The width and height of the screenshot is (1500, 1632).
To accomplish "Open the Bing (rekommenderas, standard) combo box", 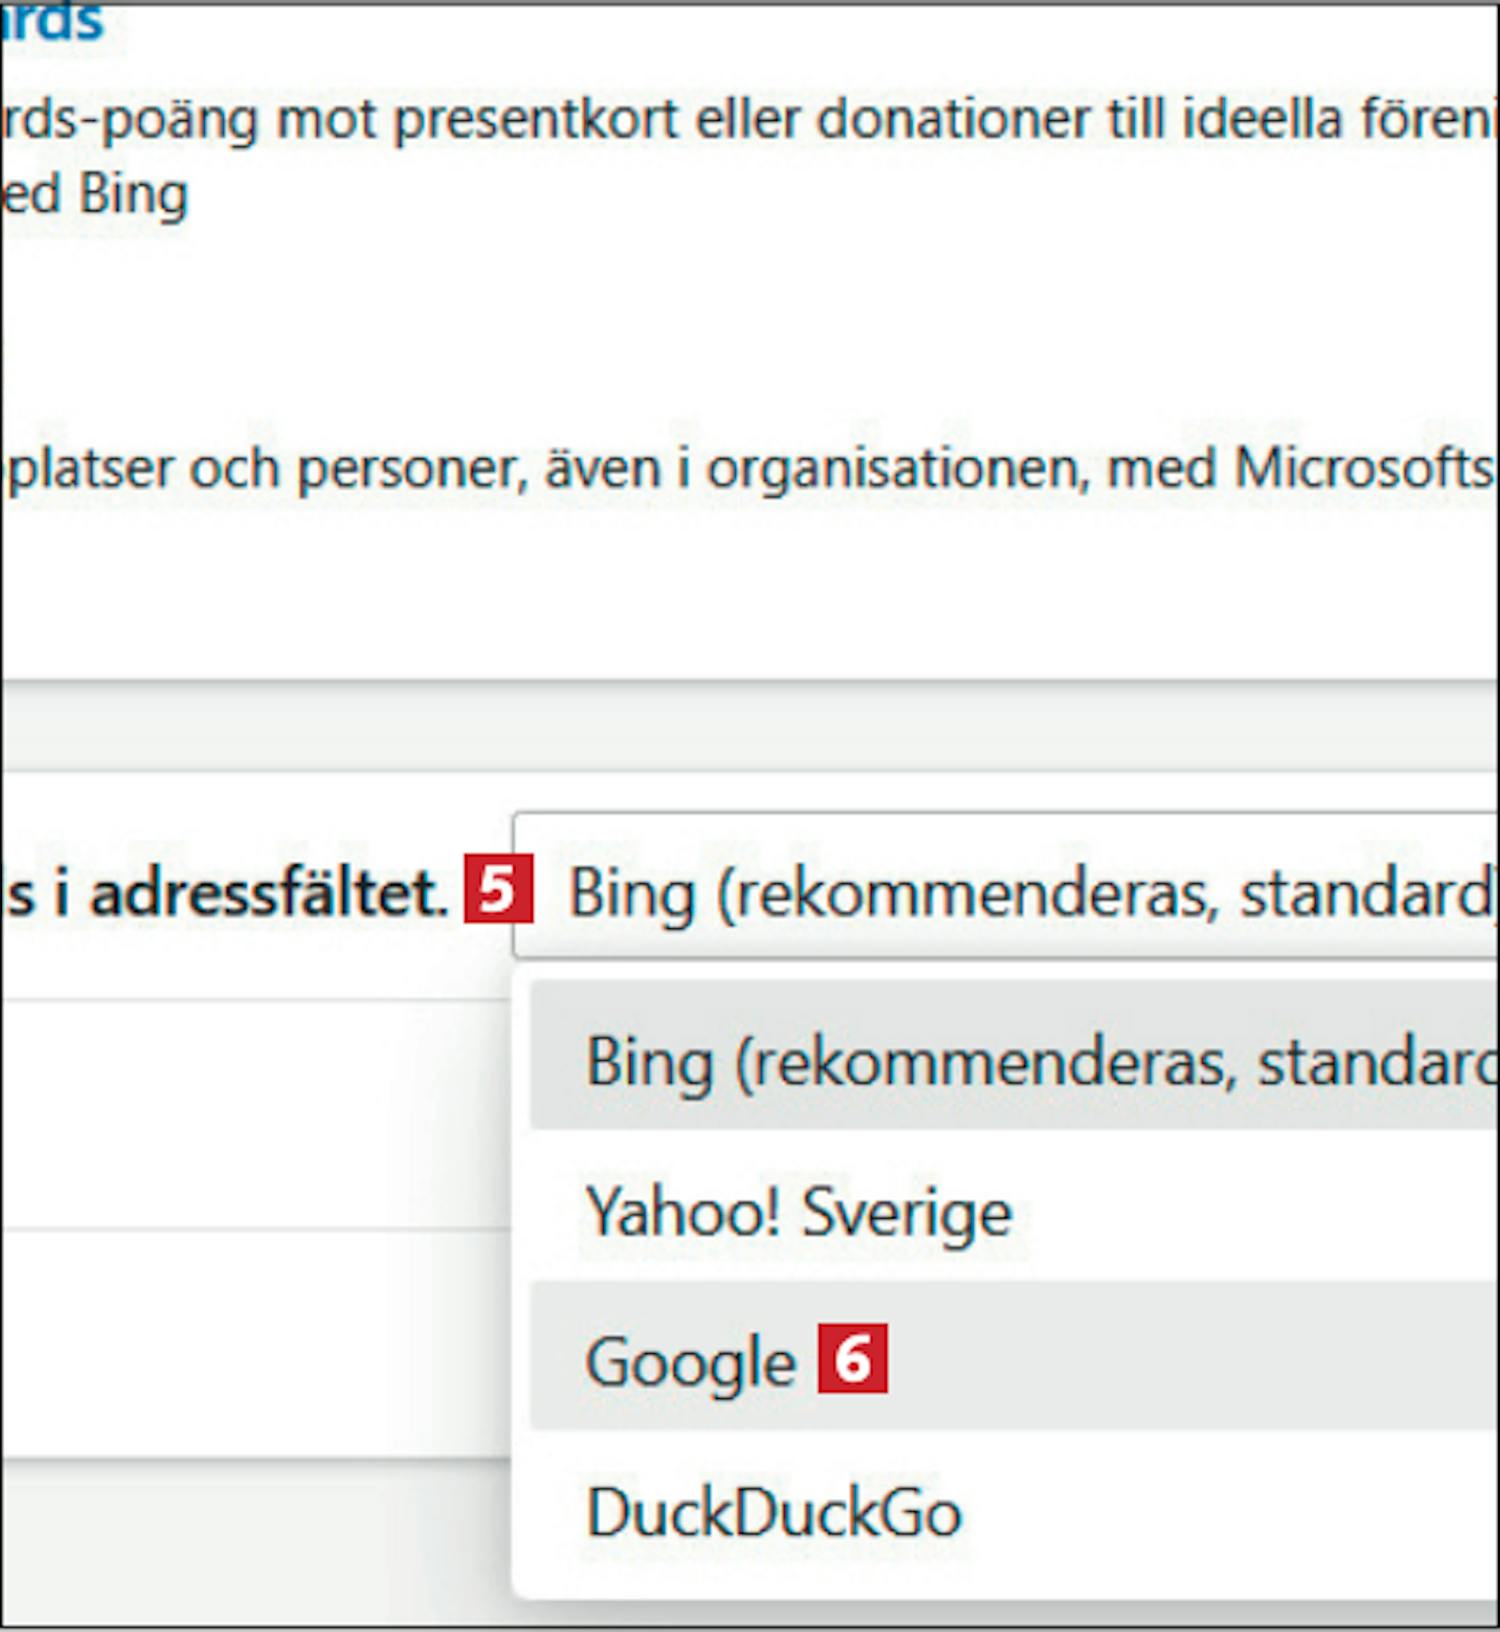I will tap(1006, 886).
